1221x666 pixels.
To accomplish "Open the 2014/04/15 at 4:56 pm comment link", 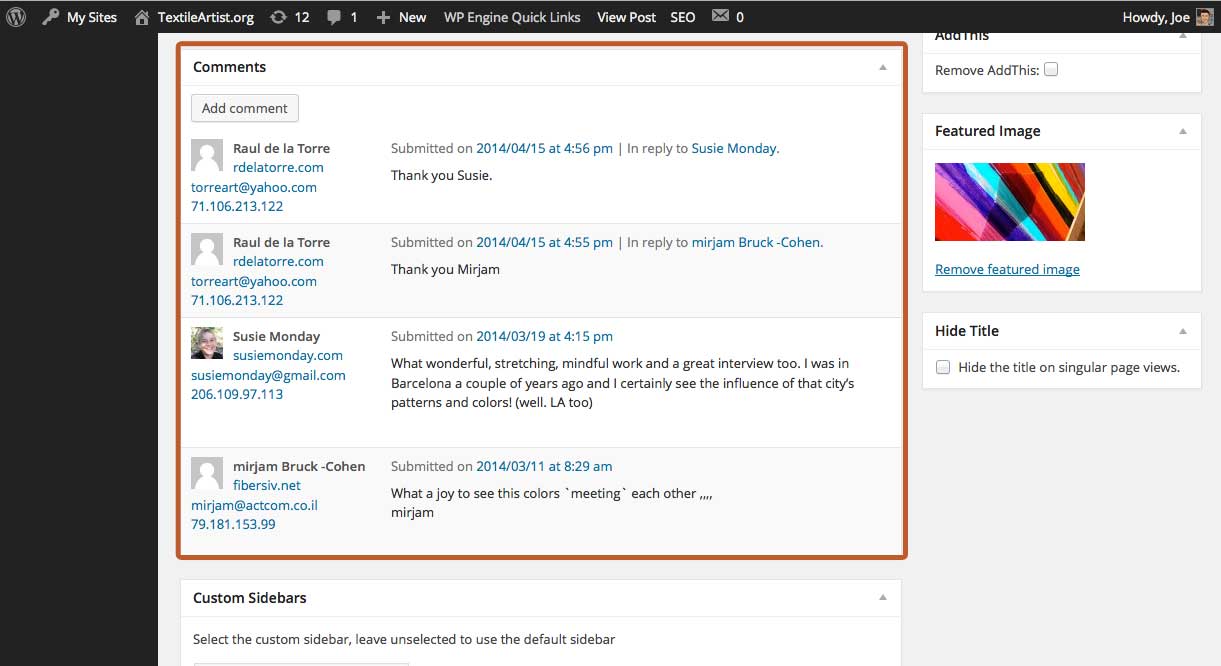I will pos(544,148).
